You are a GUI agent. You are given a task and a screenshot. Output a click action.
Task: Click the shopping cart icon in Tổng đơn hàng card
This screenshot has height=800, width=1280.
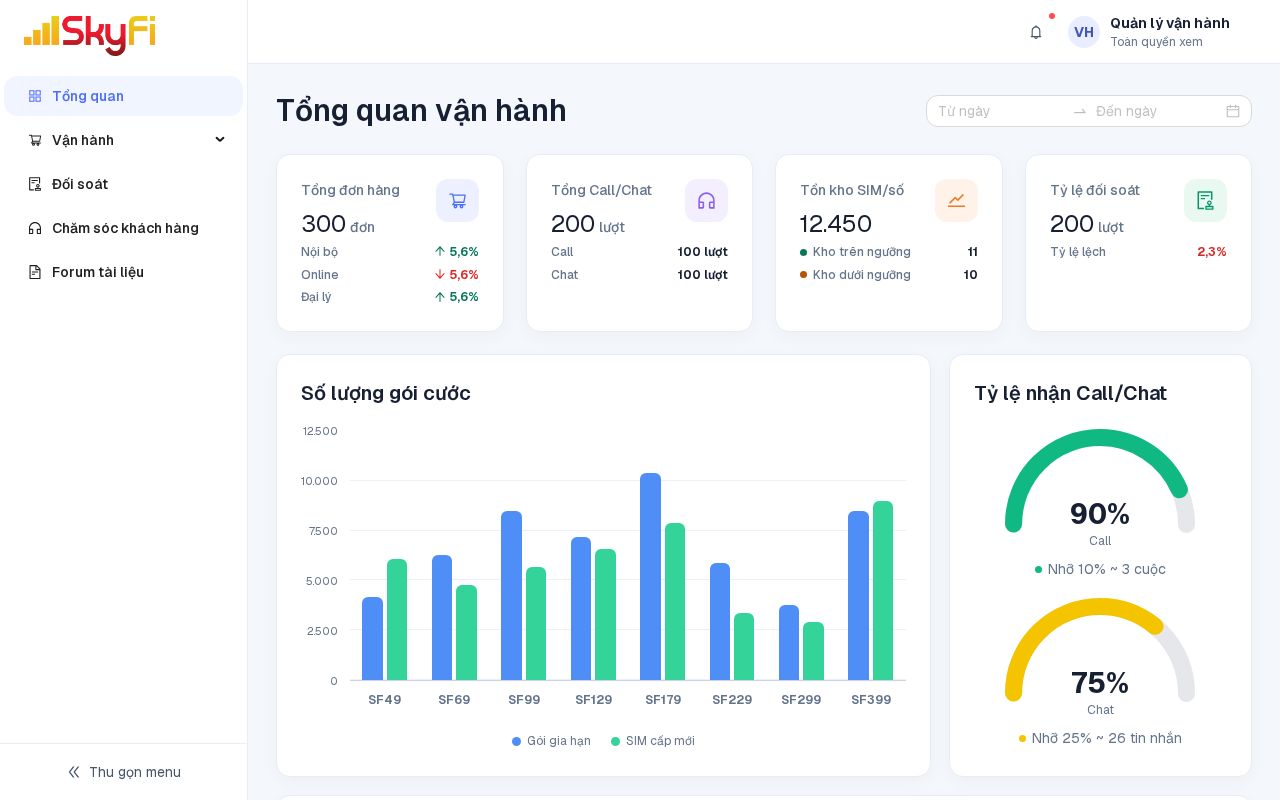(x=458, y=201)
